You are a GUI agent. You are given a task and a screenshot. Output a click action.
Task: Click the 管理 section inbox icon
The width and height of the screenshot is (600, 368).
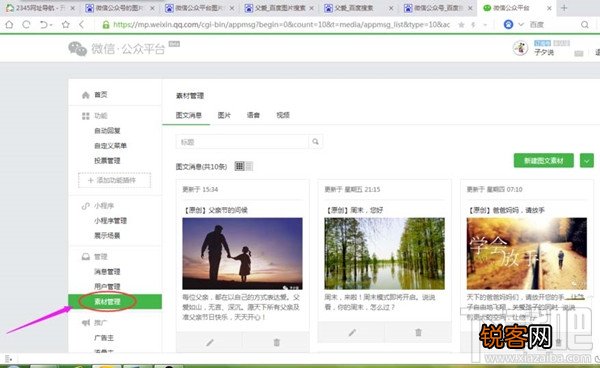pos(85,257)
